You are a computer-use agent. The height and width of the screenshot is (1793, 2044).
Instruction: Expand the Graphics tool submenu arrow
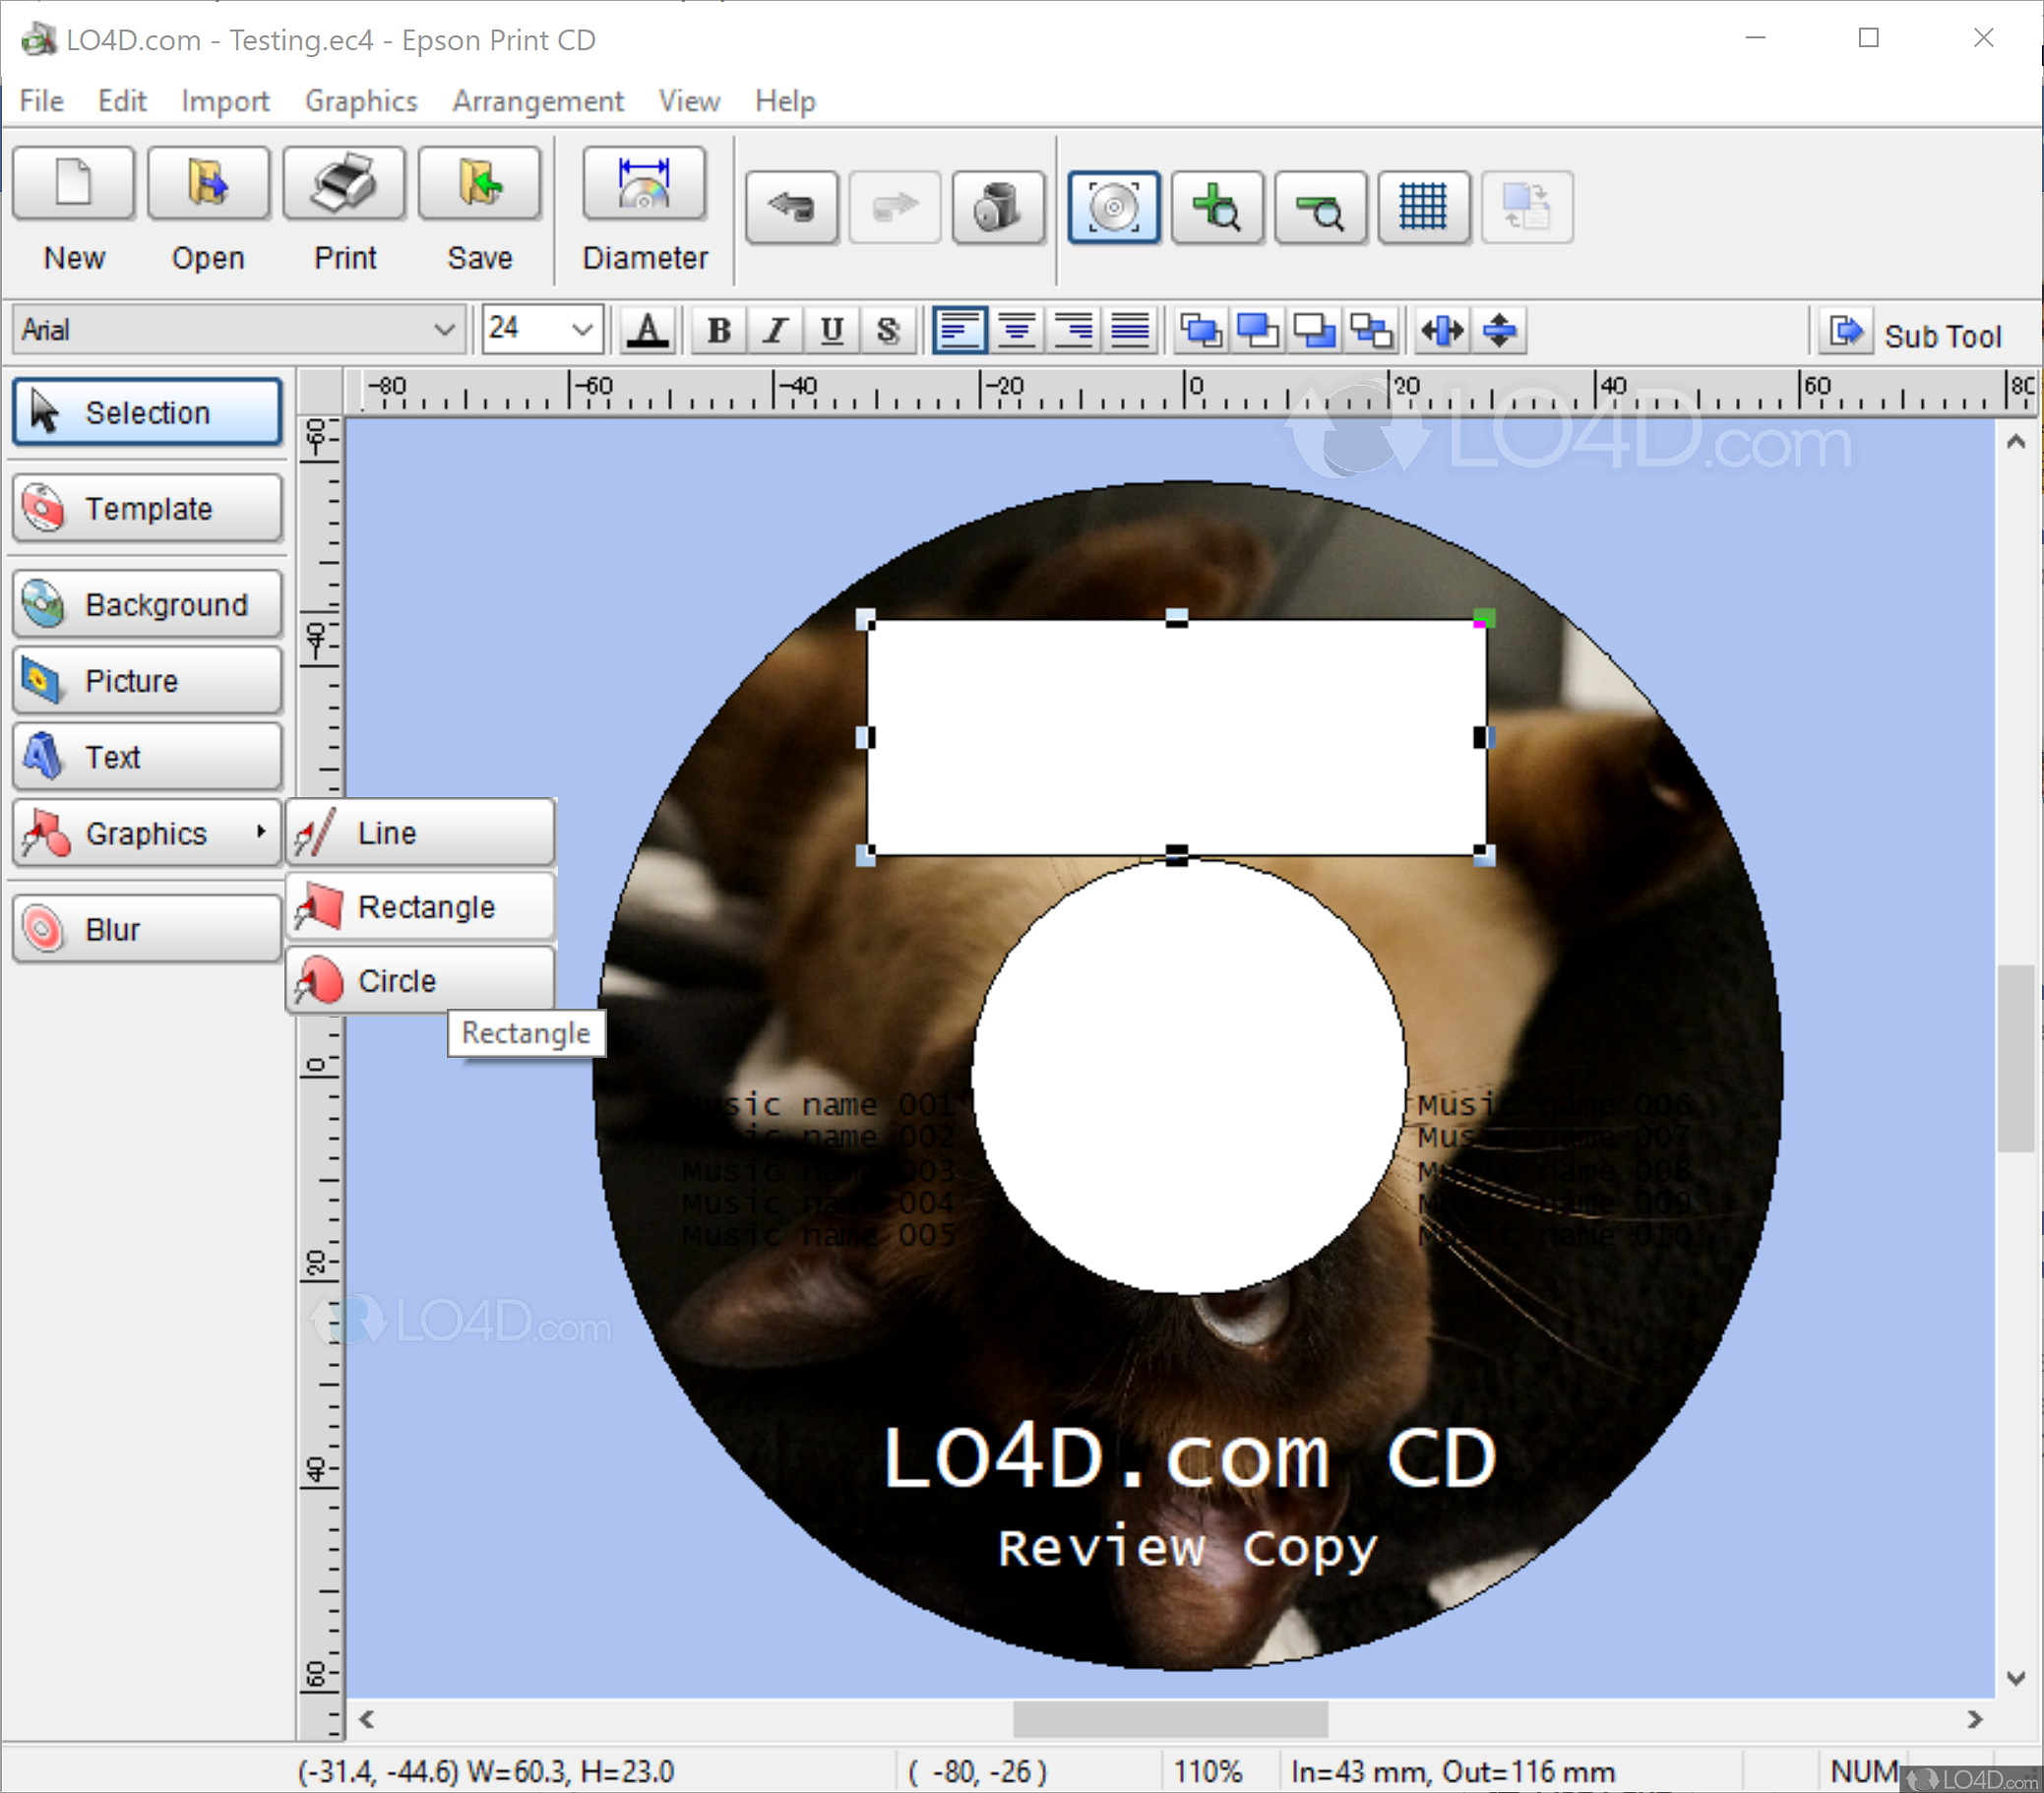point(262,833)
